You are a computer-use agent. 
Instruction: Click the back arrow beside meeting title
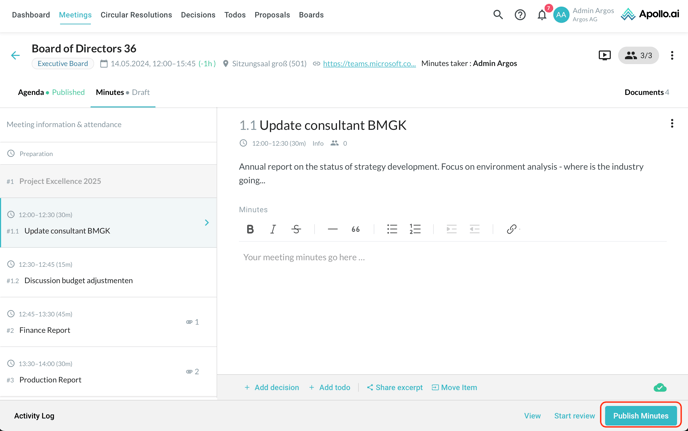pyautogui.click(x=15, y=56)
